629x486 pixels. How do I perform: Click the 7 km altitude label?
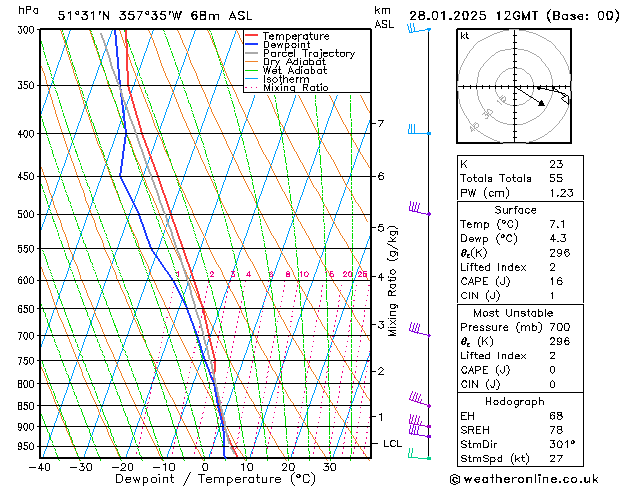click(x=380, y=123)
